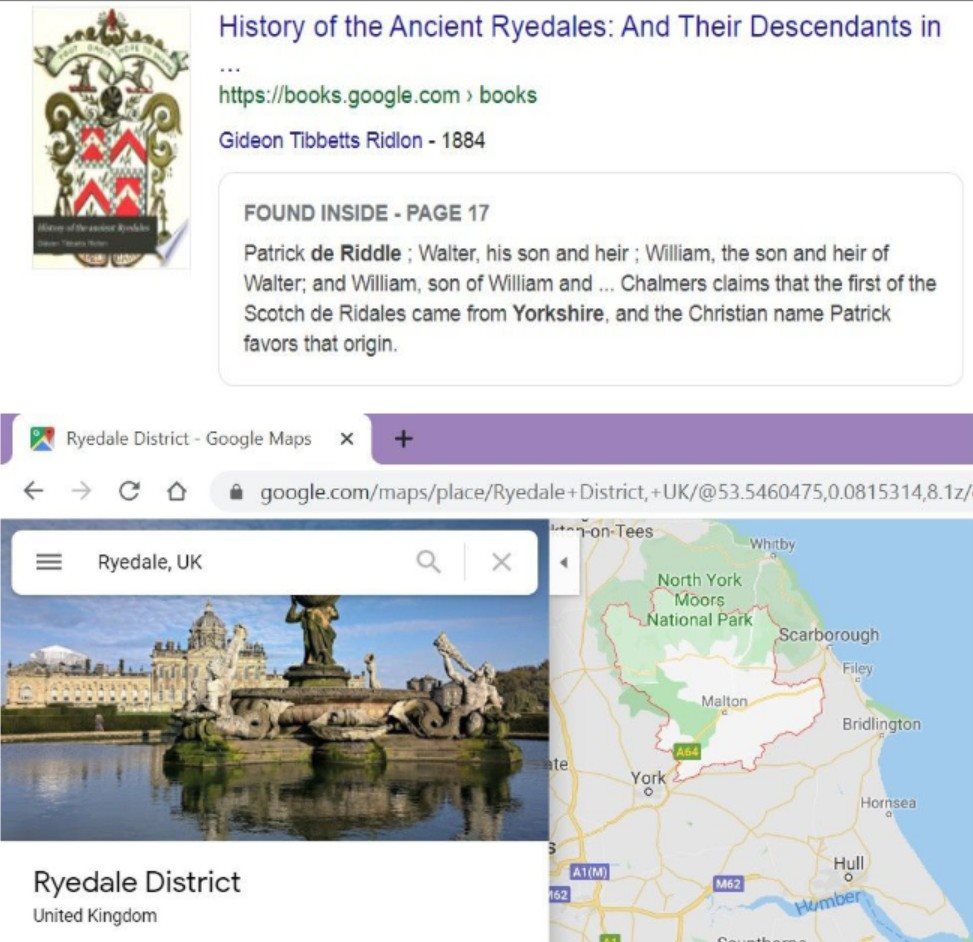Viewport: 973px width, 942px height.
Task: Click the Bridlington label on the map
Action: 881,724
